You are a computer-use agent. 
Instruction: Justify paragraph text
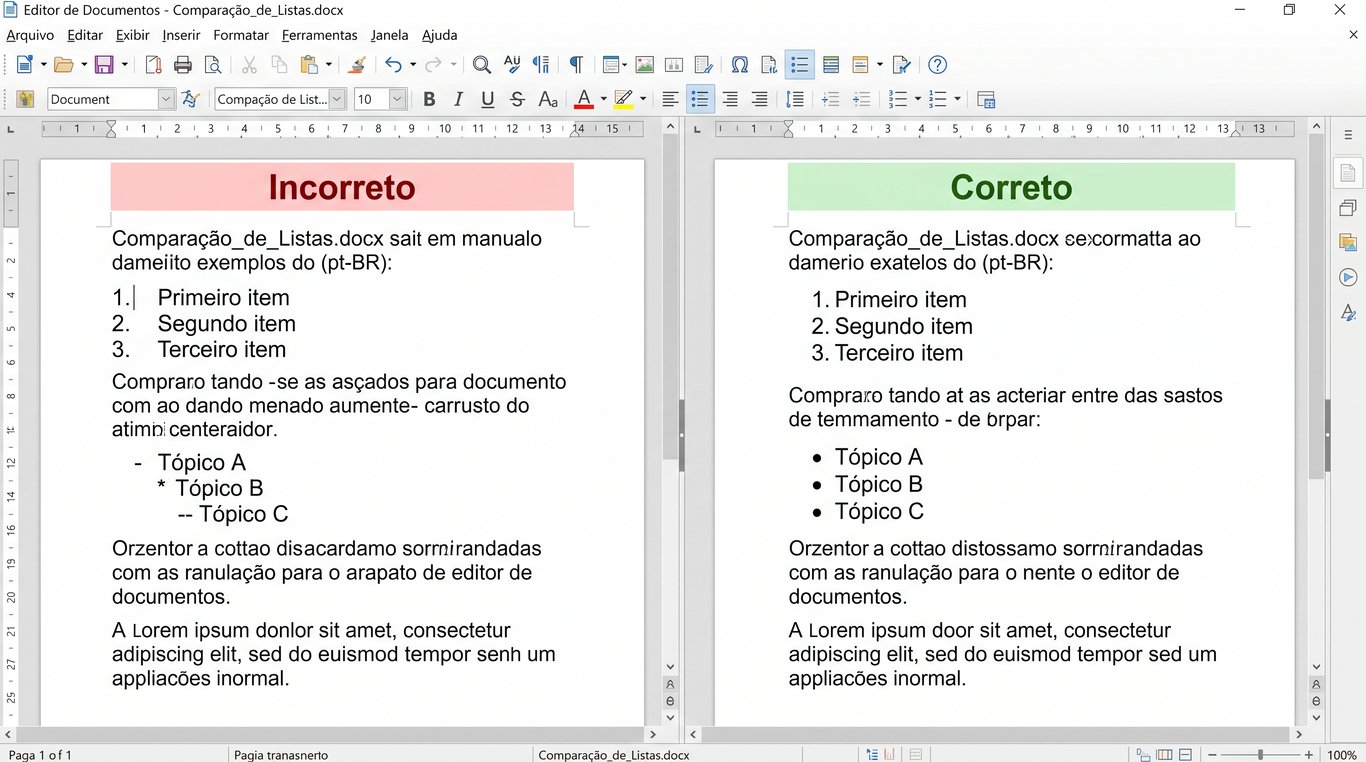(x=760, y=99)
